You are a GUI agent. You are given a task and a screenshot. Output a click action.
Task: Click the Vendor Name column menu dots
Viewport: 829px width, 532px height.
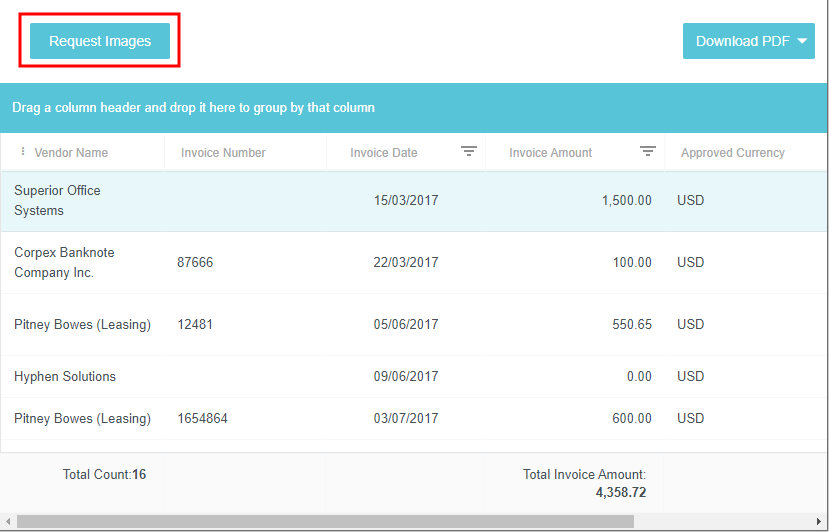click(x=23, y=152)
